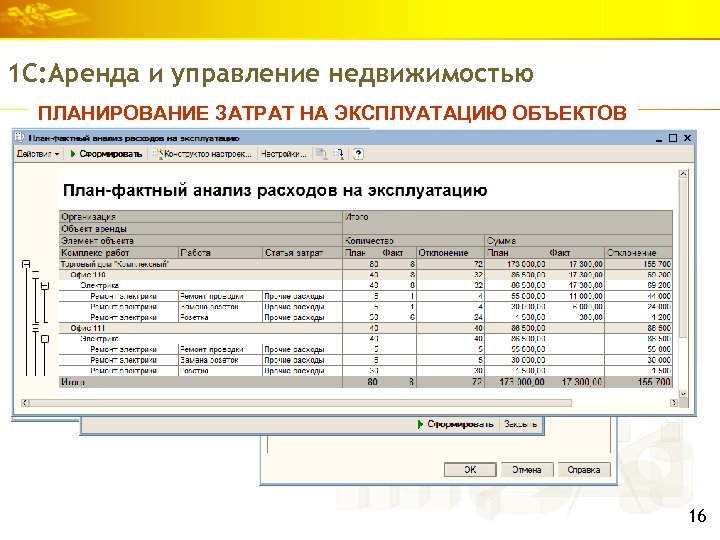Minimize the План-фактный анализ report window
Screen dimensions: 720x540
pyautogui.click(x=659, y=138)
